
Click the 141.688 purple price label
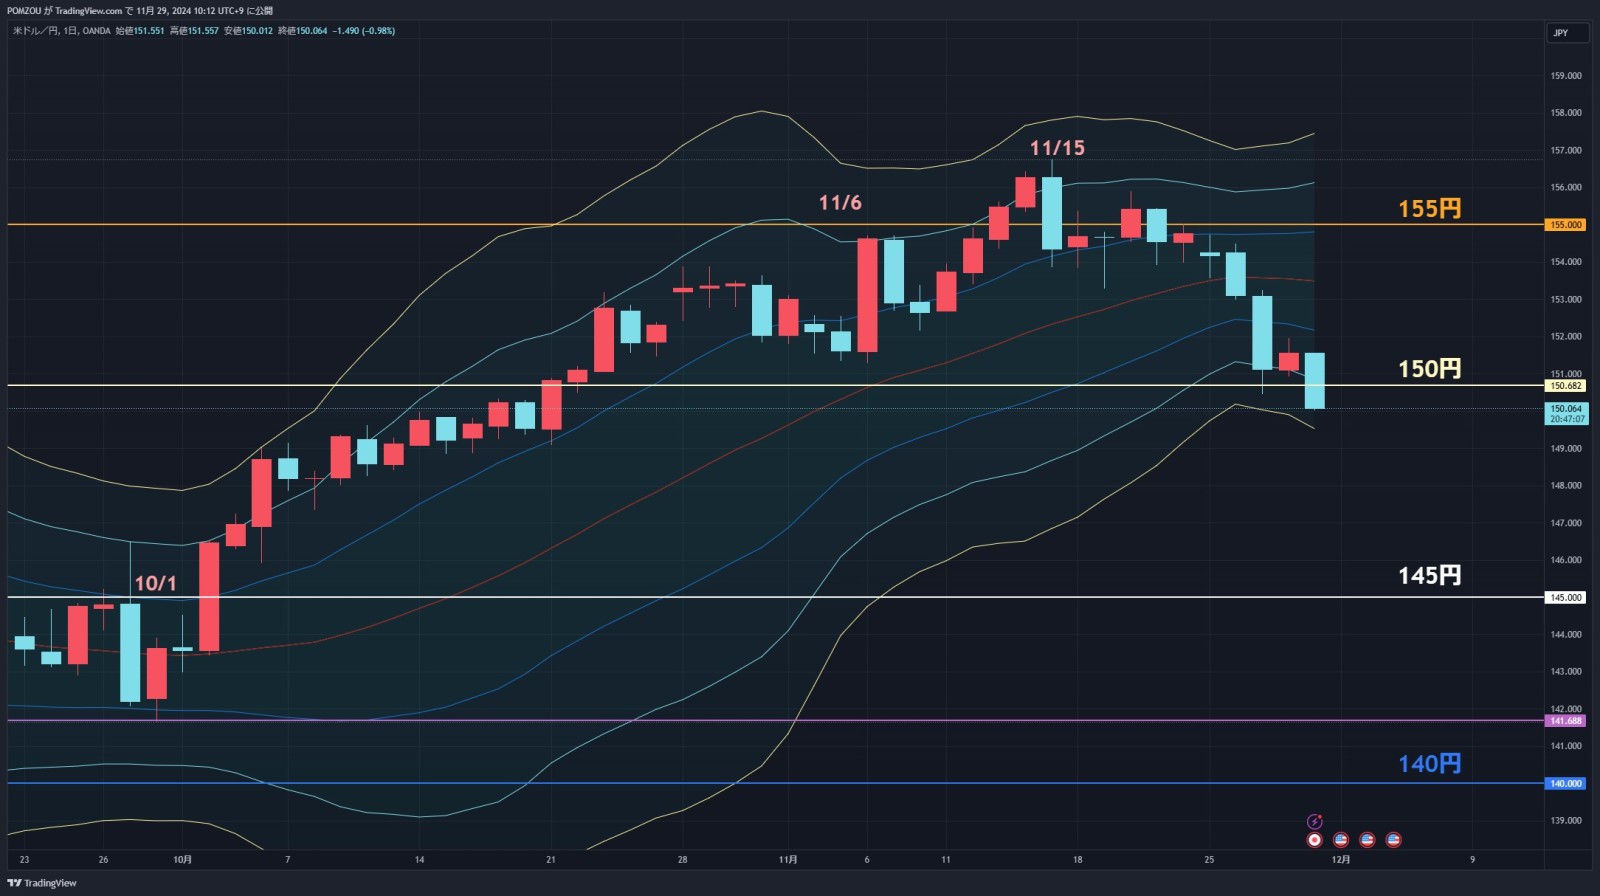click(1566, 721)
